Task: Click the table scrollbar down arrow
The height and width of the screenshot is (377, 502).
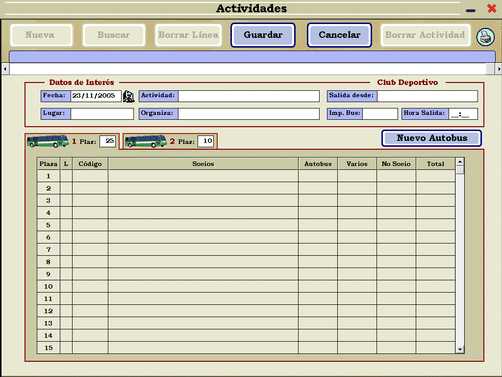Action: tap(460, 349)
